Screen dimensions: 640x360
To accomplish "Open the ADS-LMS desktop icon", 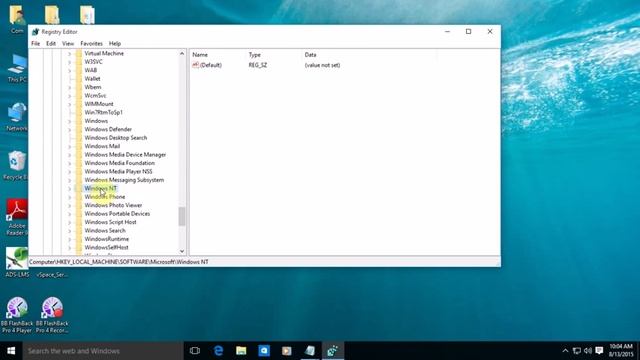I will pyautogui.click(x=17, y=263).
